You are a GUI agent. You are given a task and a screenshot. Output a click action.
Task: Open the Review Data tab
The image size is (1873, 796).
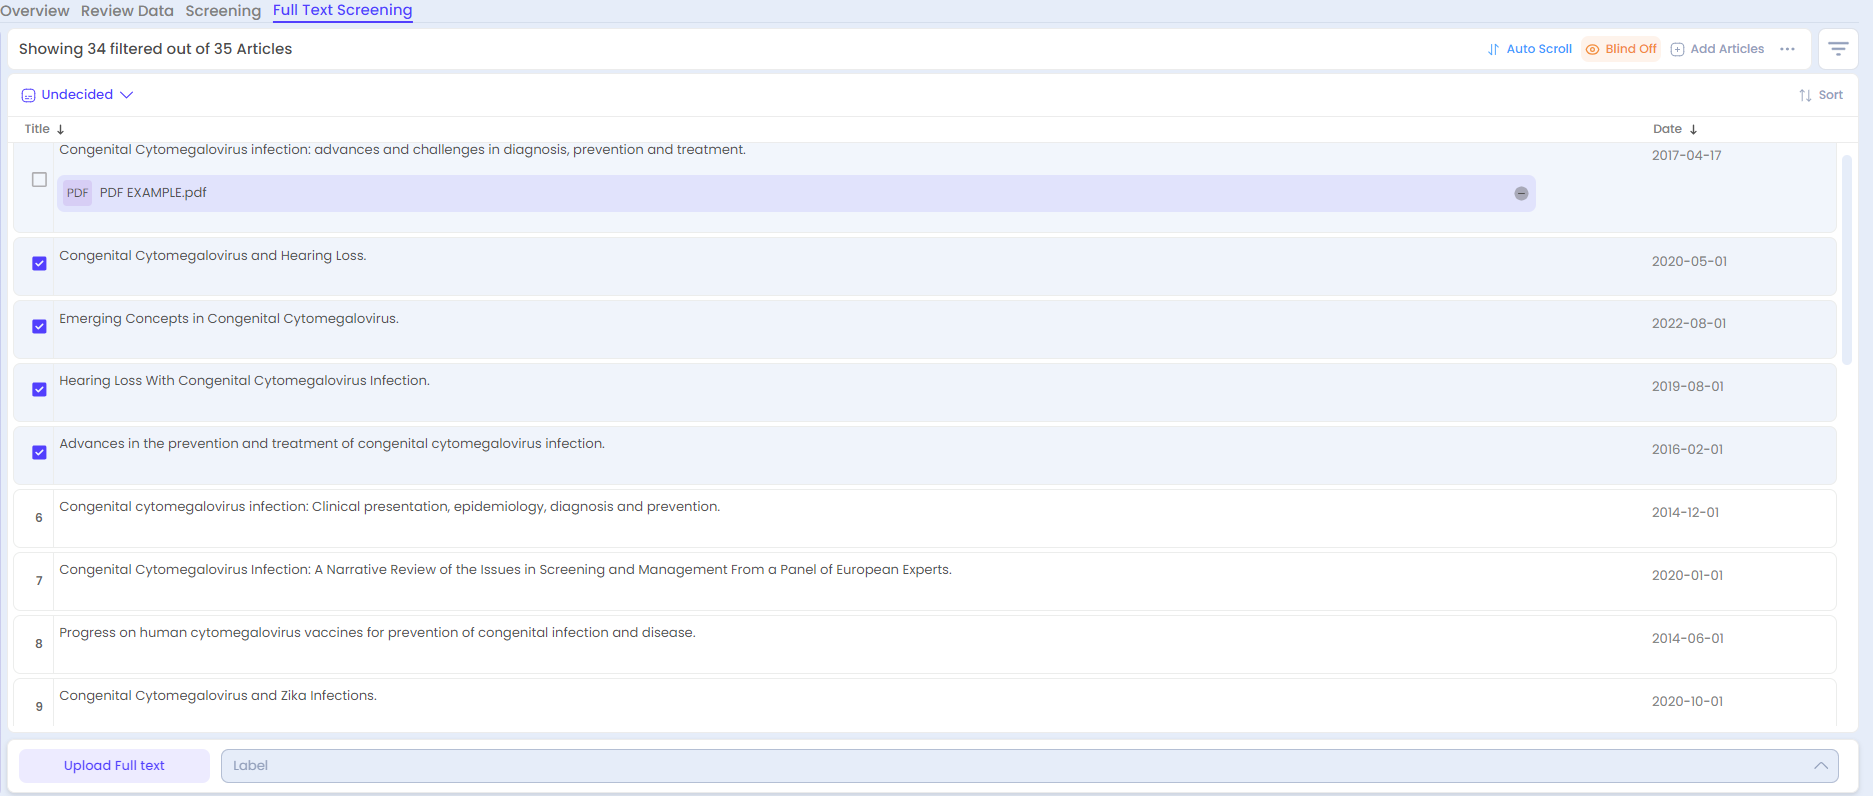coord(127,11)
